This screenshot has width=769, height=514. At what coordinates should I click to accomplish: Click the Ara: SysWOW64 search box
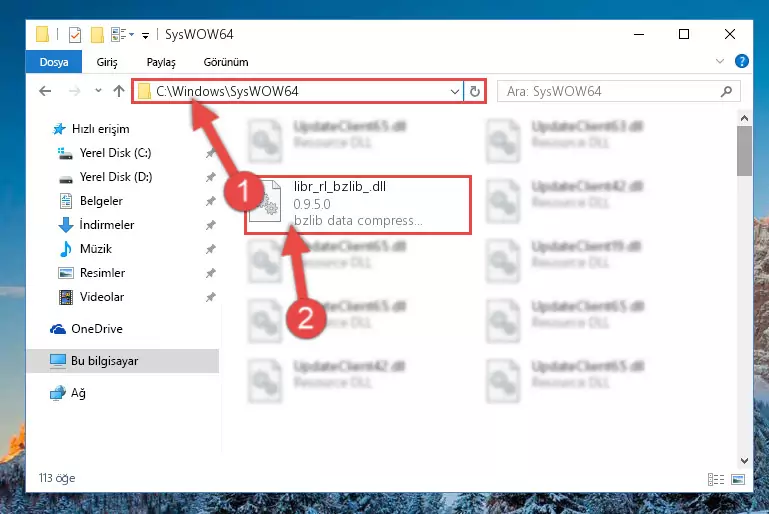(x=618, y=91)
